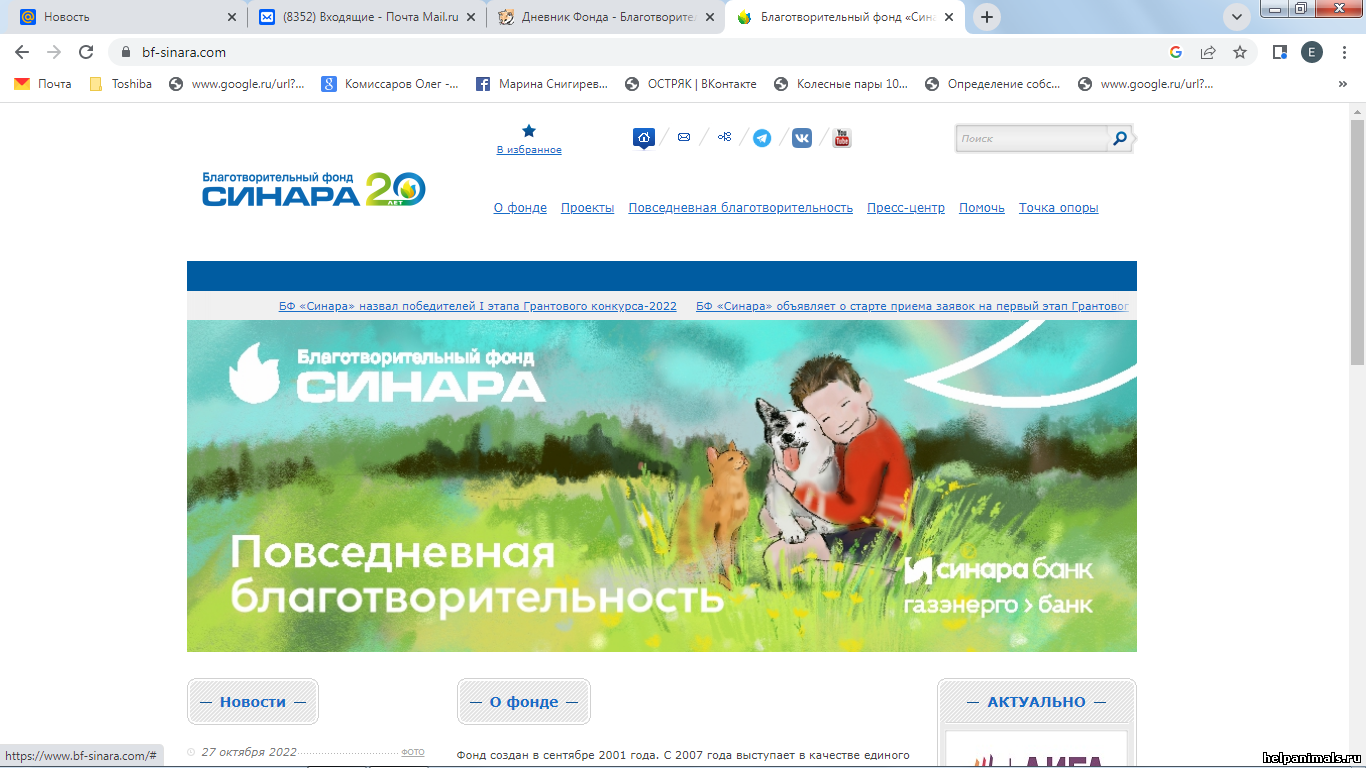Open news about старте приема заявок
The height and width of the screenshot is (768, 1366).
(x=912, y=306)
